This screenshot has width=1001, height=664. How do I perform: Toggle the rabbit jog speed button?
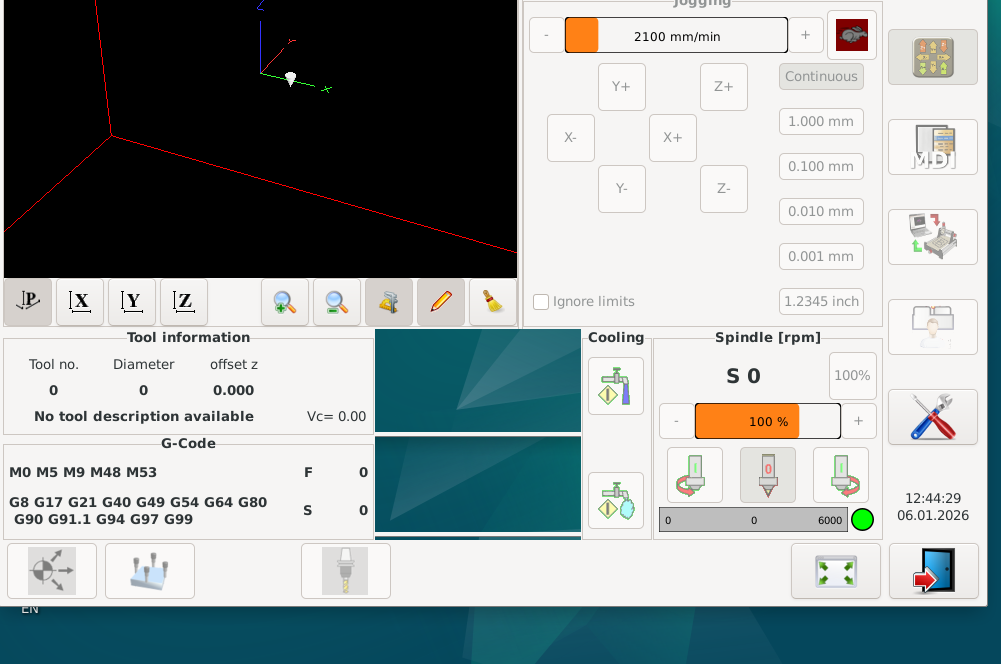click(852, 35)
